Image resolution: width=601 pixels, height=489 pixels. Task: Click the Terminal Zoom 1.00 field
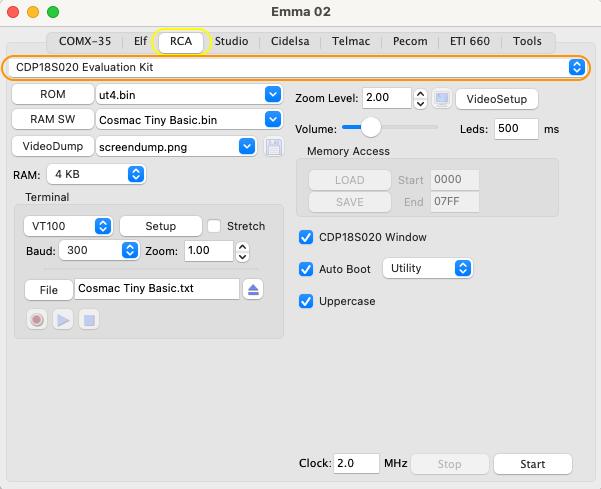[x=209, y=251]
